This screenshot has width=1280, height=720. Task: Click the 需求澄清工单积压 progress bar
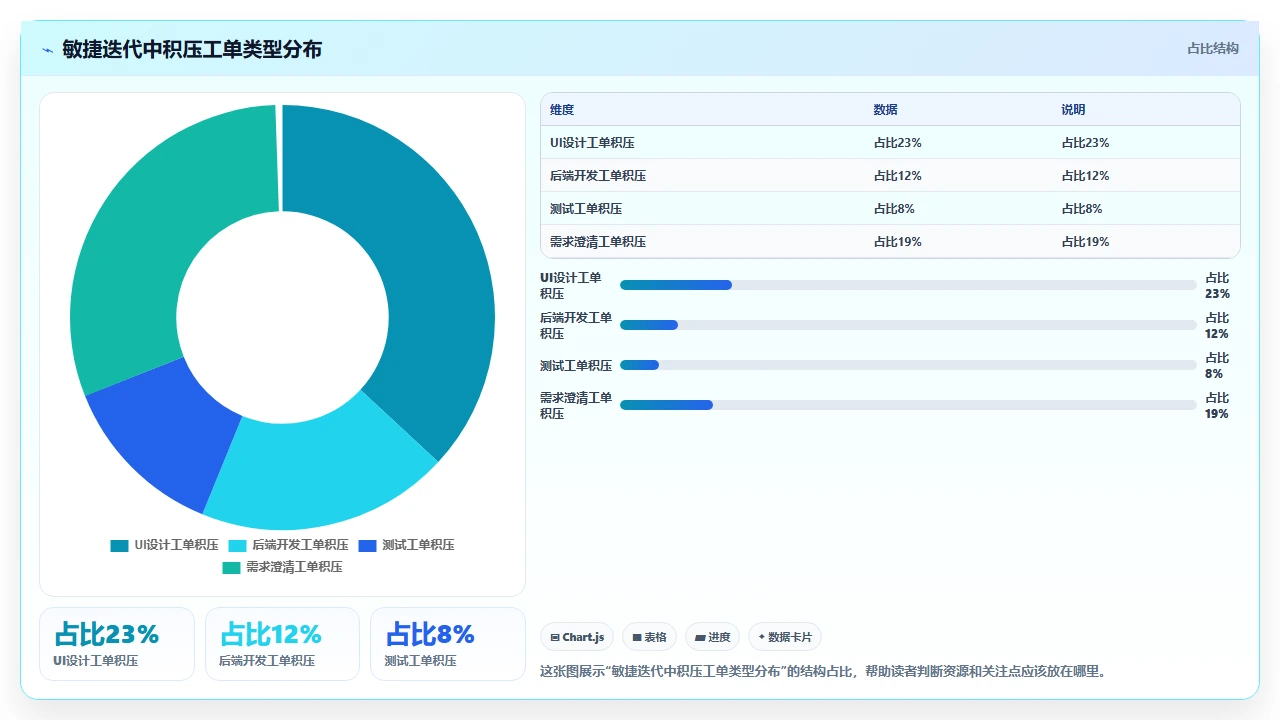click(908, 405)
